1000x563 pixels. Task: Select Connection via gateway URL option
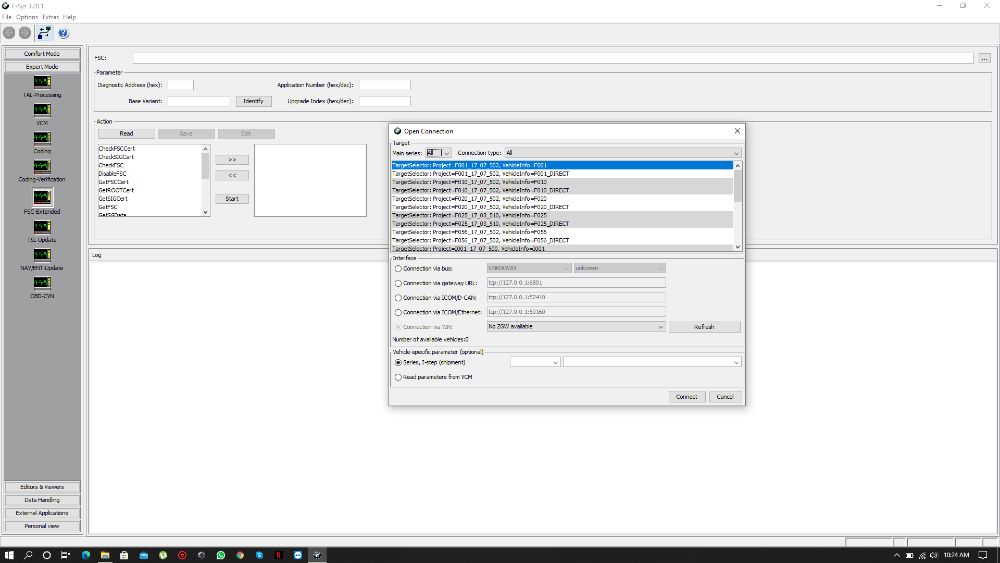[x=398, y=283]
